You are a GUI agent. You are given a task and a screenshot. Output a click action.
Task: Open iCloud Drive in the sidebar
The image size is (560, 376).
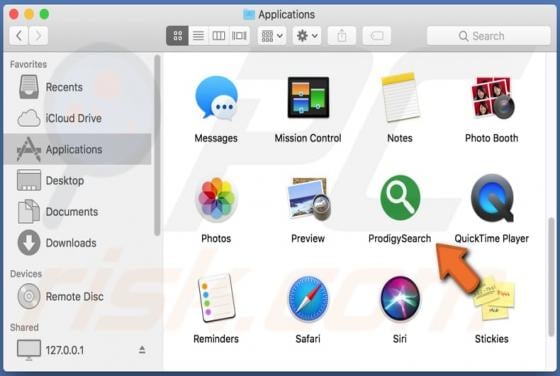(77, 118)
